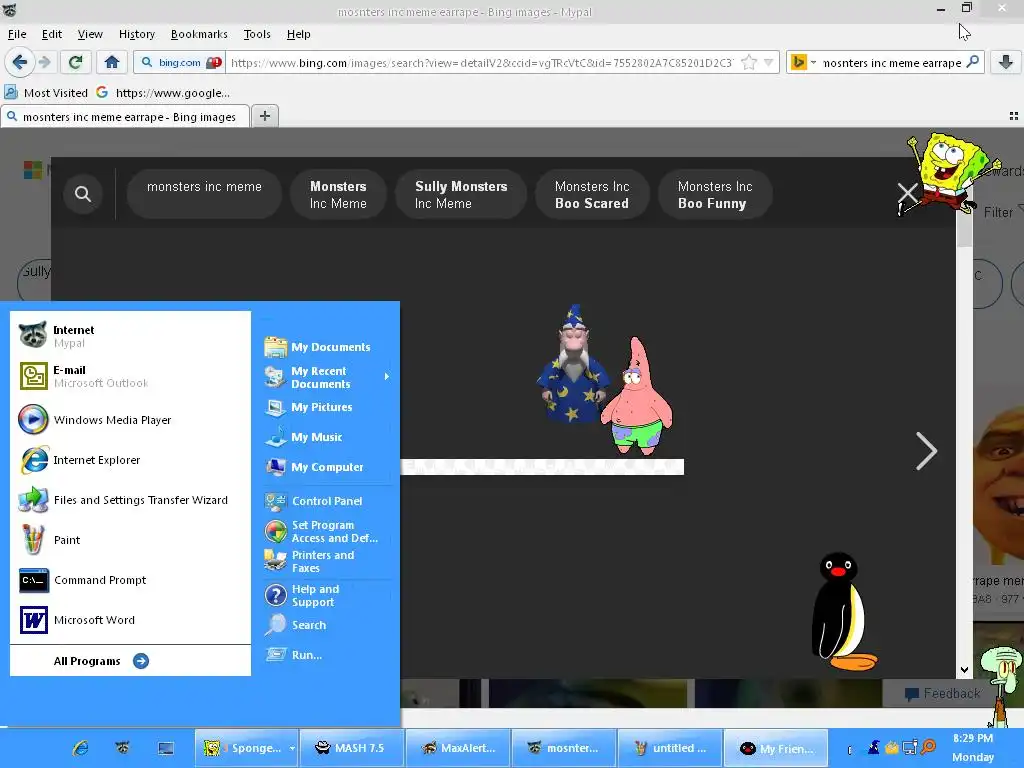Open Command Prompt from Start menu

[131, 580]
